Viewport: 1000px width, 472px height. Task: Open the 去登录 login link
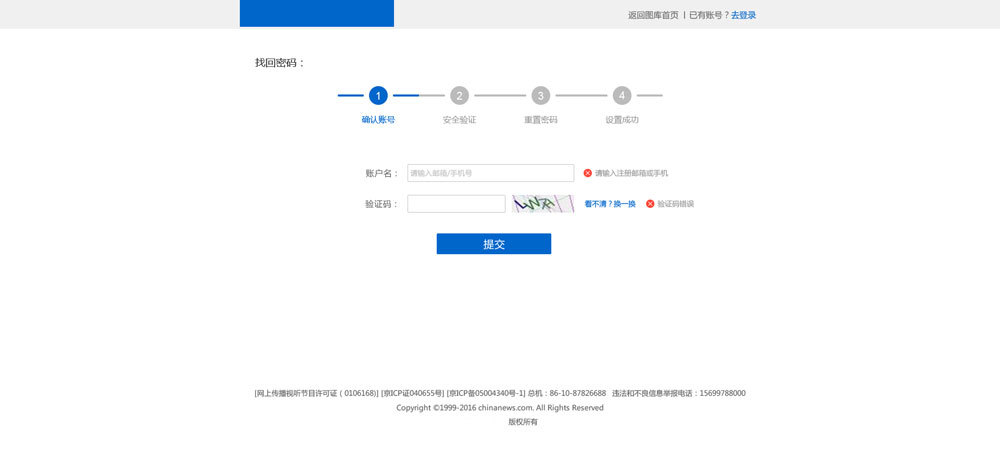point(743,15)
